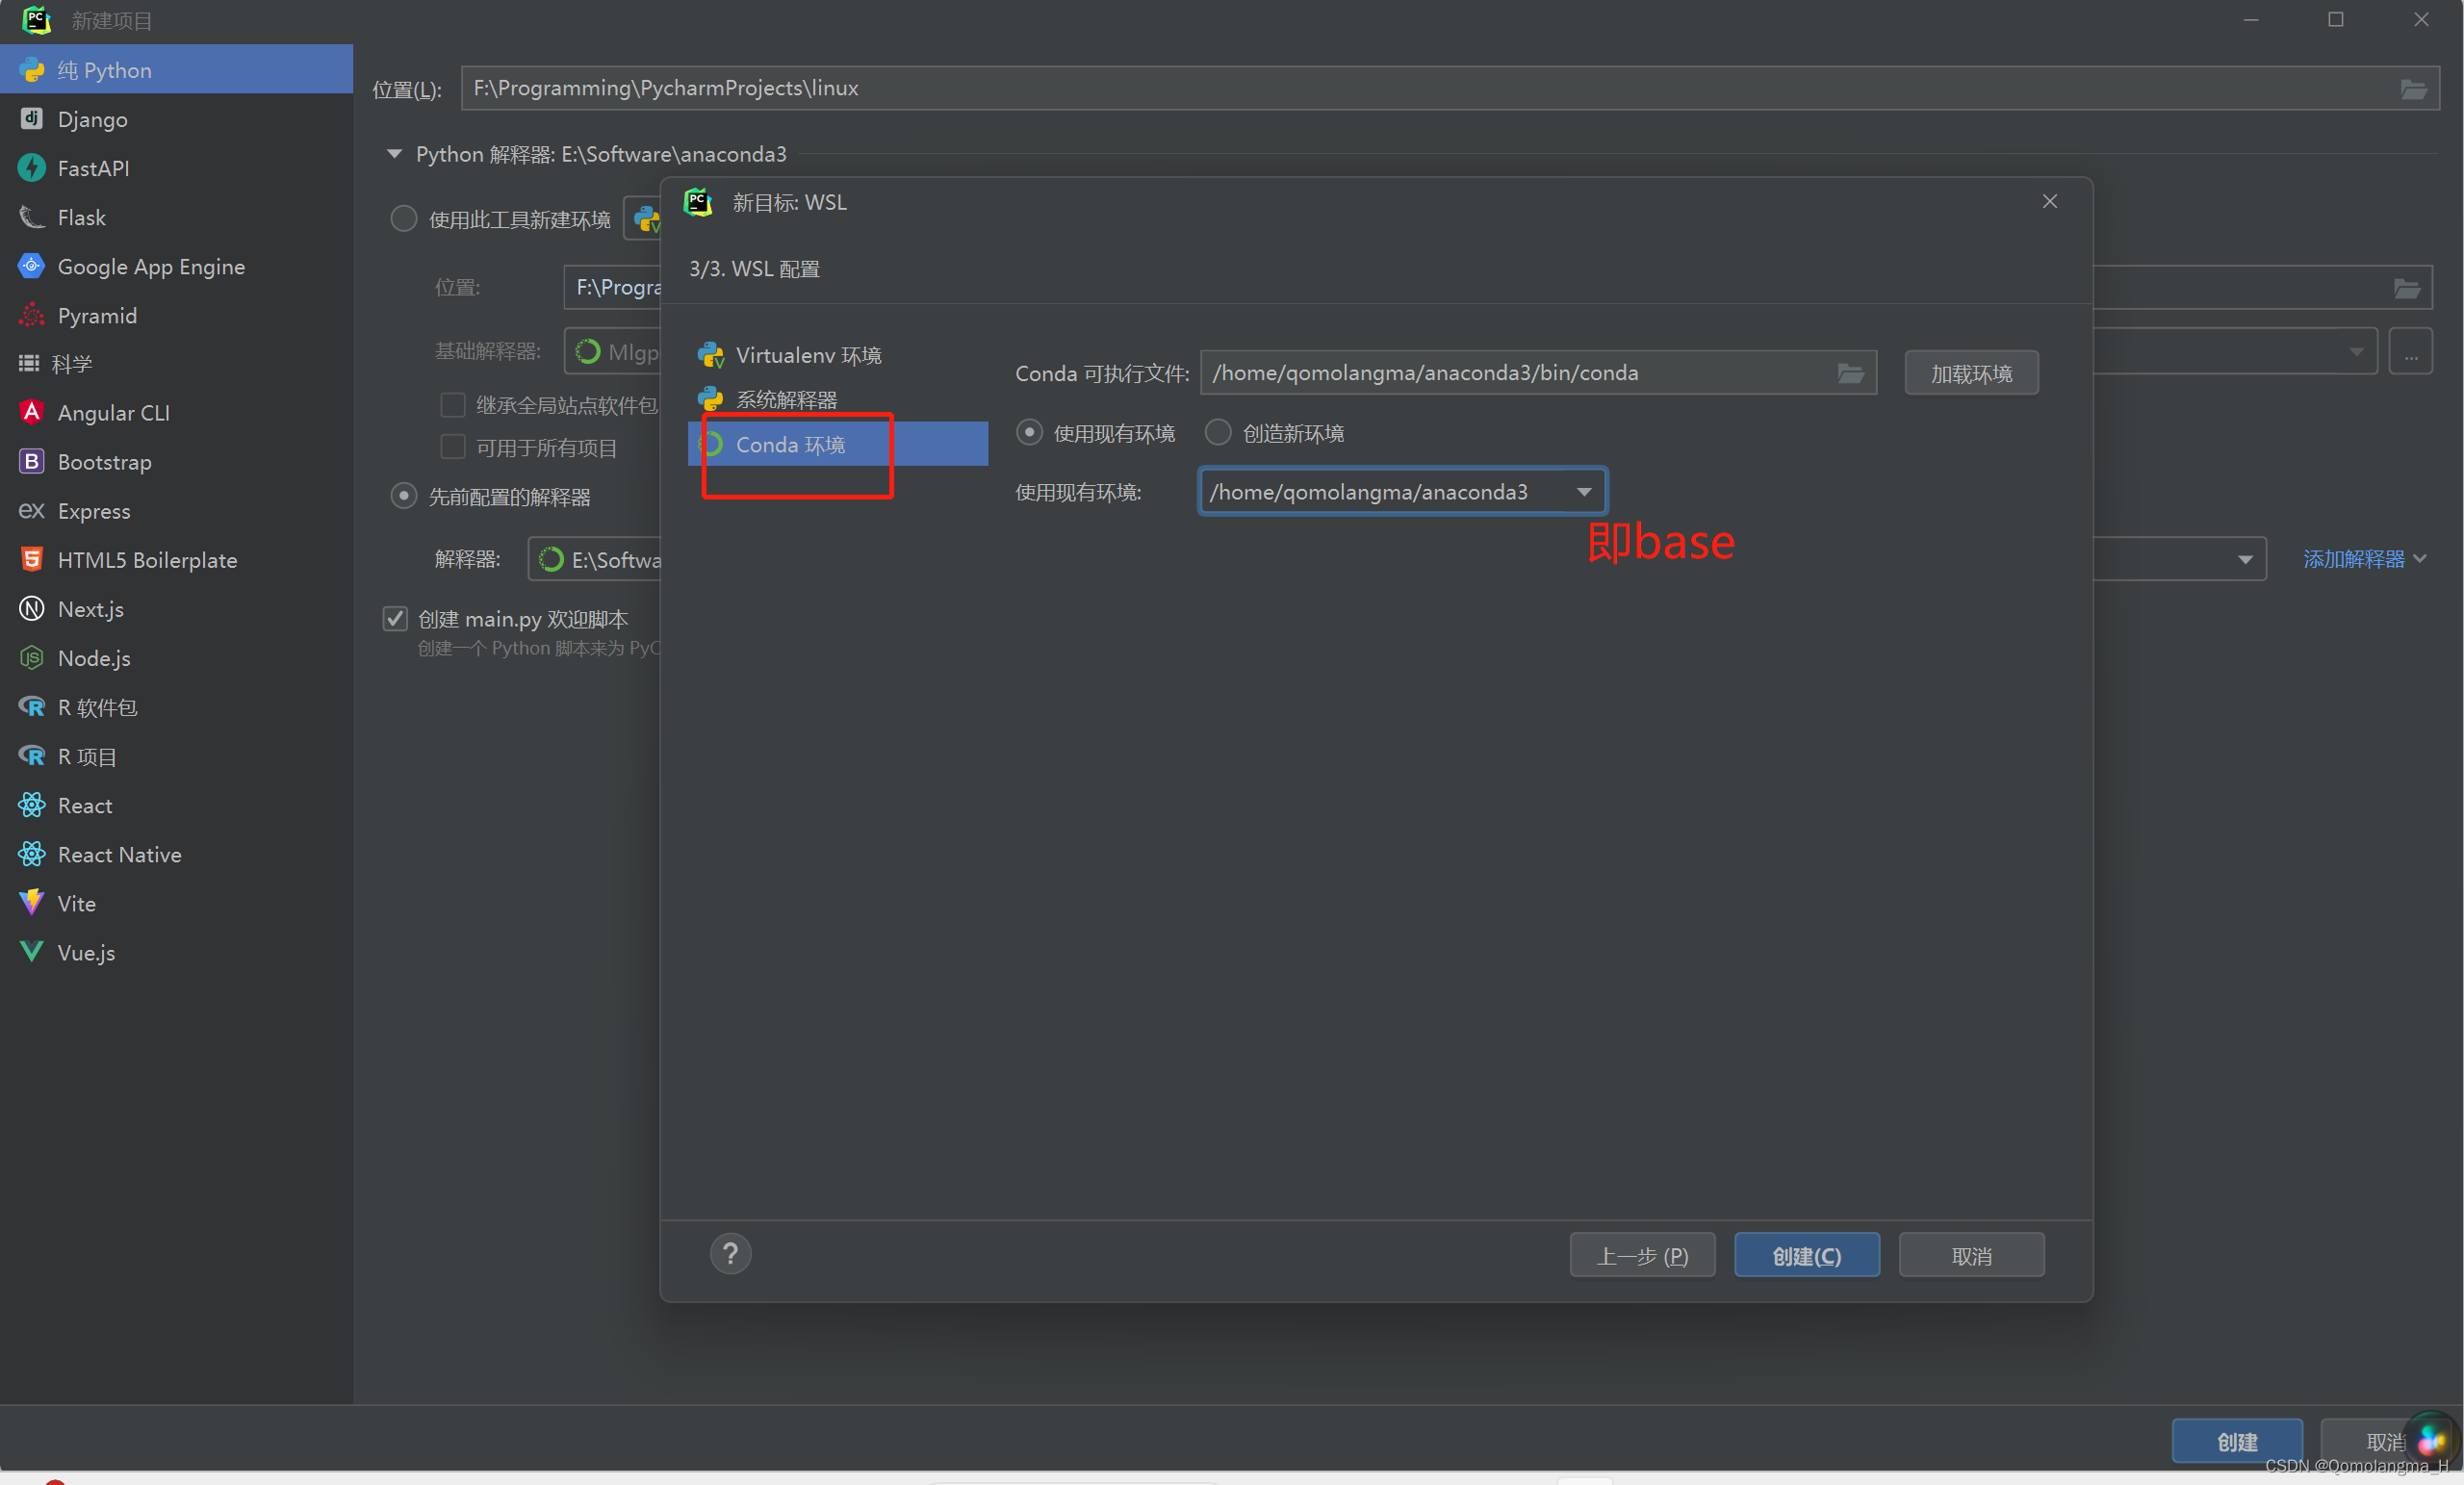Click the PyCharm logo in WSL dialog title

(x=698, y=202)
